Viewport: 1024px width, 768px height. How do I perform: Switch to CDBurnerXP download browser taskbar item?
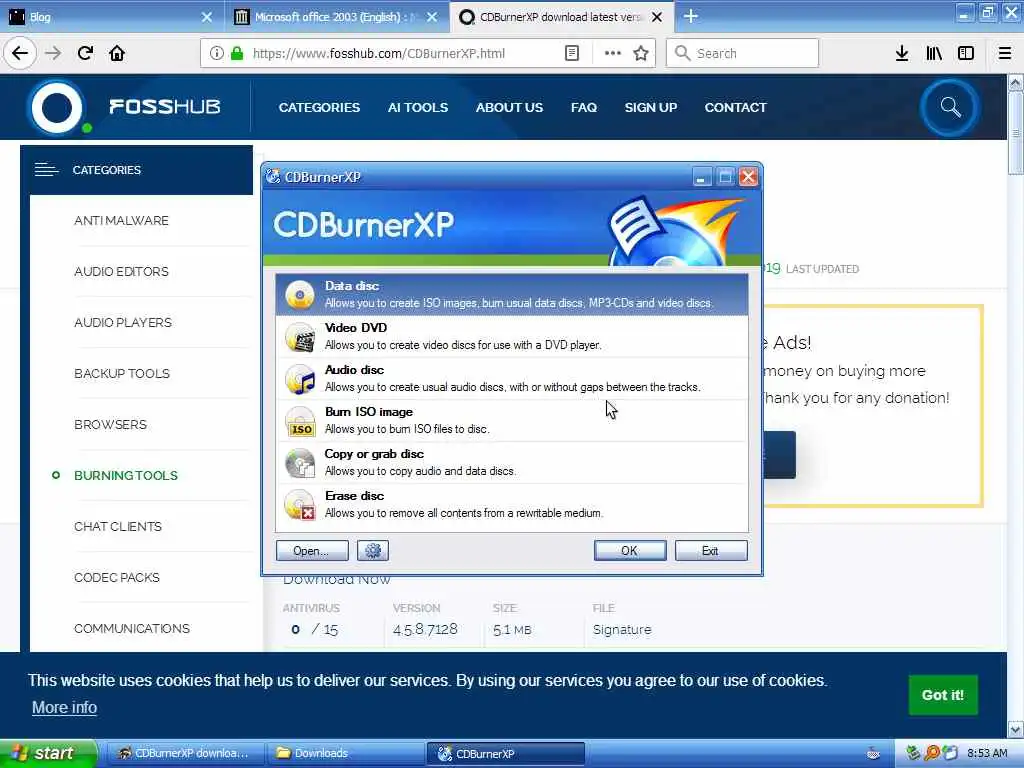pos(184,753)
